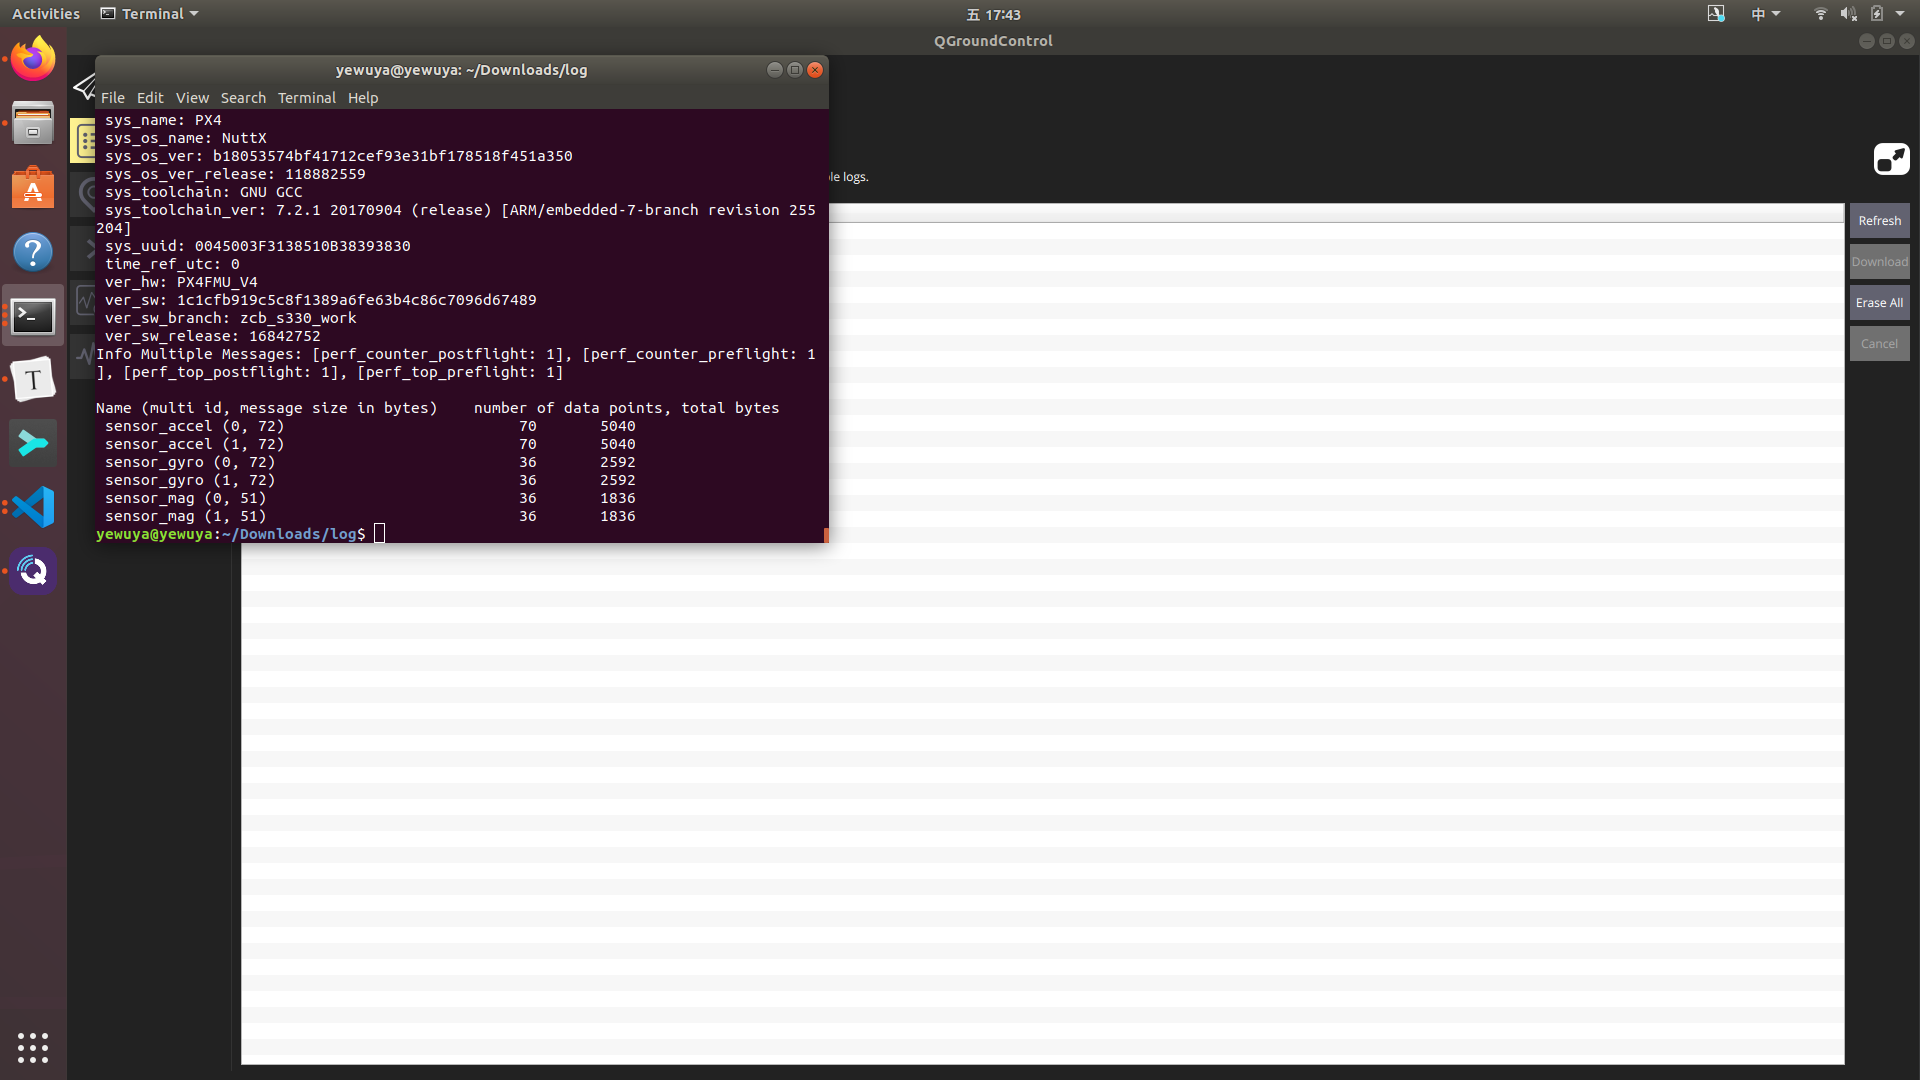Image resolution: width=1920 pixels, height=1080 pixels.
Task: Open the terminal Help menu
Action: [362, 98]
